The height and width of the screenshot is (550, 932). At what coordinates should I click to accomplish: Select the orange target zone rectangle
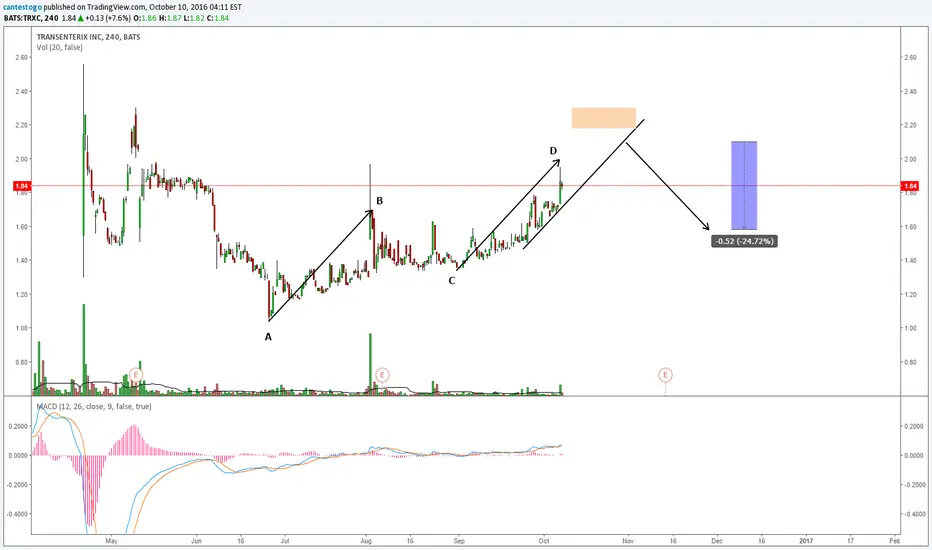coord(604,118)
